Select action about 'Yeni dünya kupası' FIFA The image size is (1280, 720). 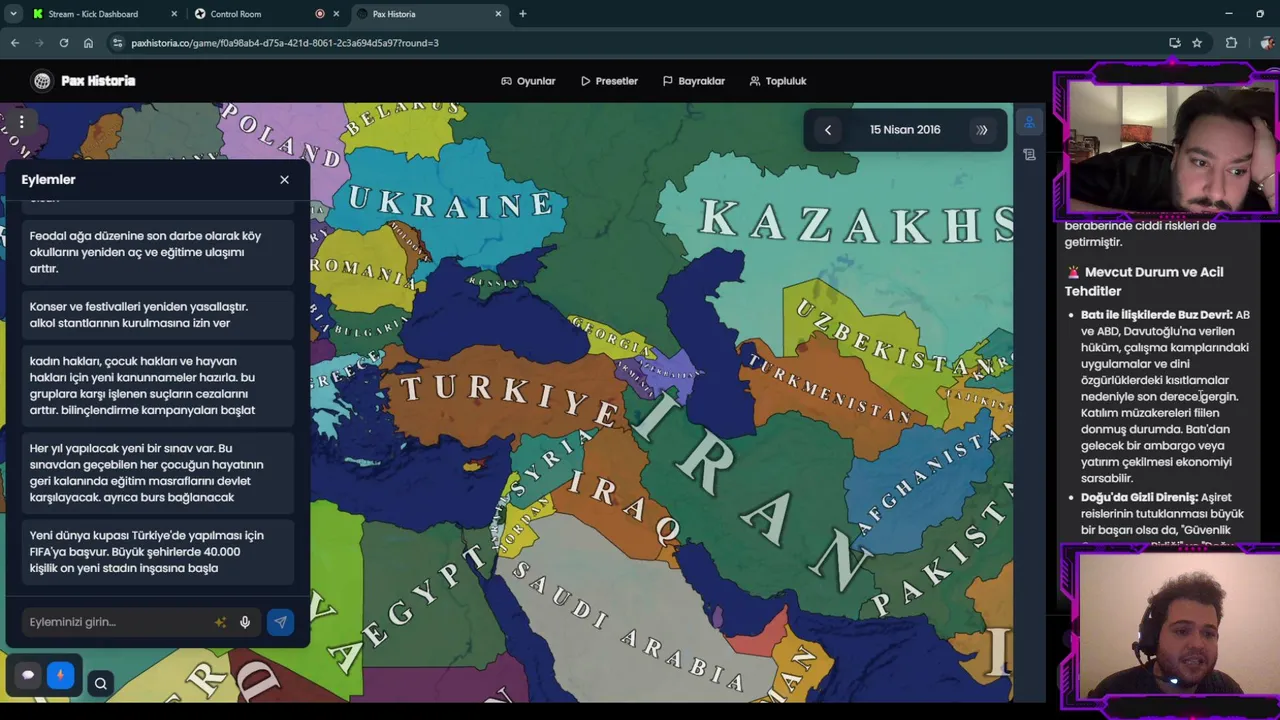click(158, 552)
